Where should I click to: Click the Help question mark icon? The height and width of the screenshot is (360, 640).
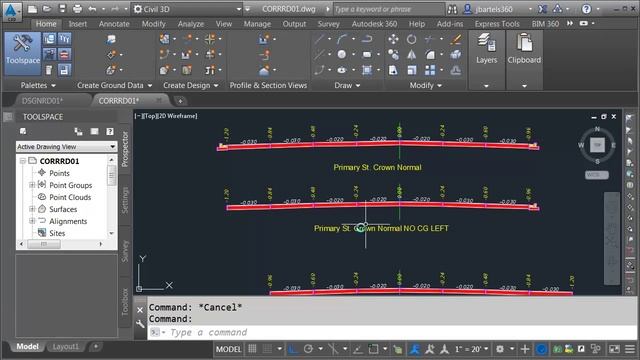(586, 9)
